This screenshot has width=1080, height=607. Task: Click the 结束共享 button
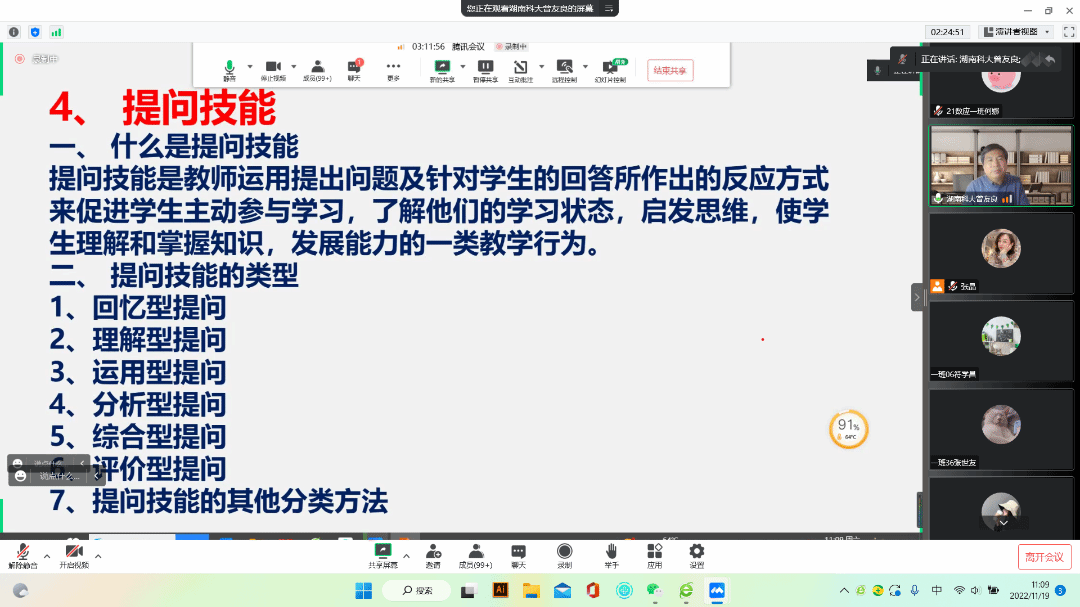tap(670, 70)
